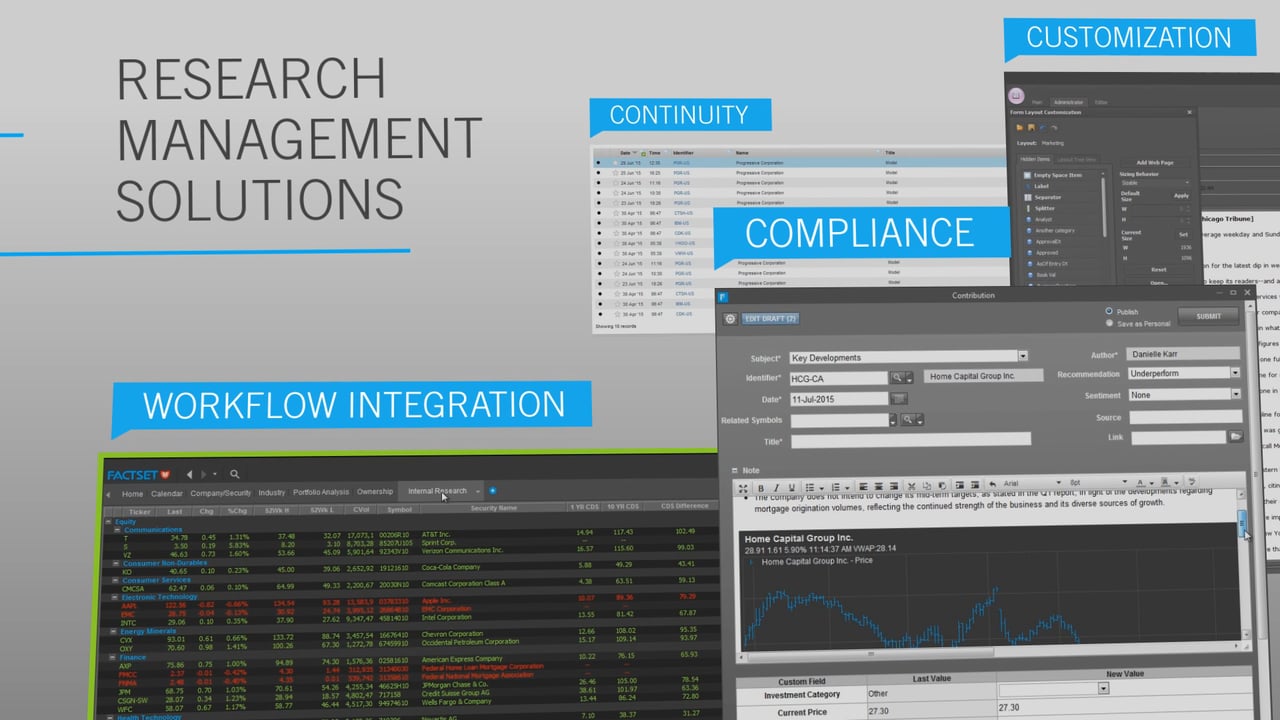Apply bold formatting in the Note toolbar
The width and height of the screenshot is (1280, 720).
pos(761,487)
